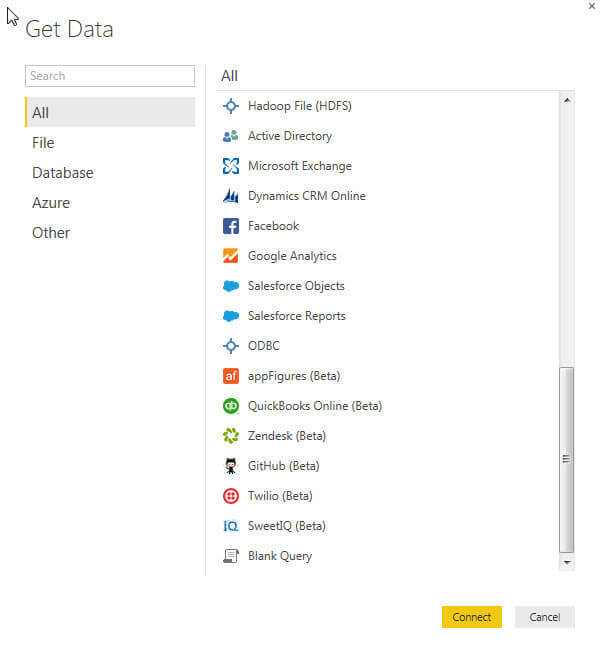Click the appFigures (Beta) icon
This screenshot has width=604, height=658.
tap(231, 376)
